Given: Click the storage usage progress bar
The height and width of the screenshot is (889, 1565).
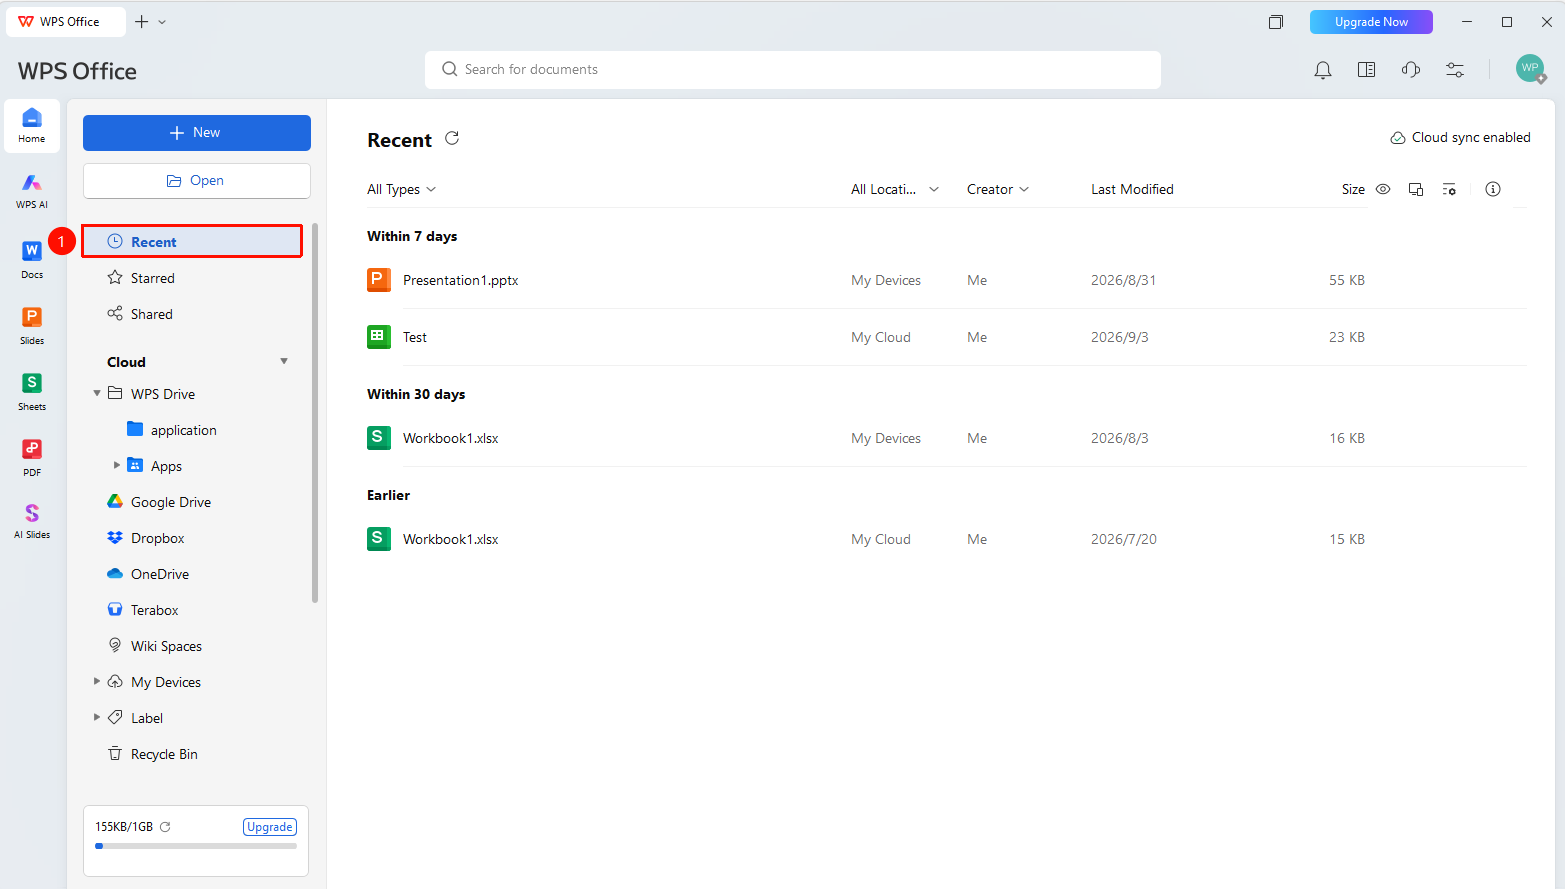Looking at the screenshot, I should point(196,846).
